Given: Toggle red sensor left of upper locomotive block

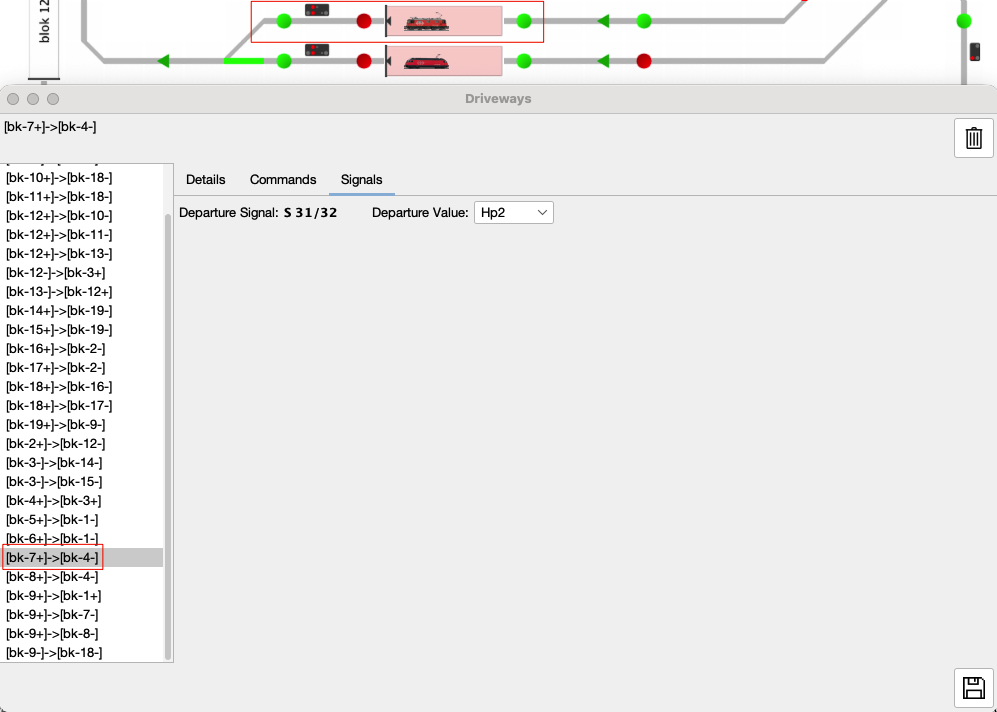Looking at the screenshot, I should pyautogui.click(x=364, y=21).
